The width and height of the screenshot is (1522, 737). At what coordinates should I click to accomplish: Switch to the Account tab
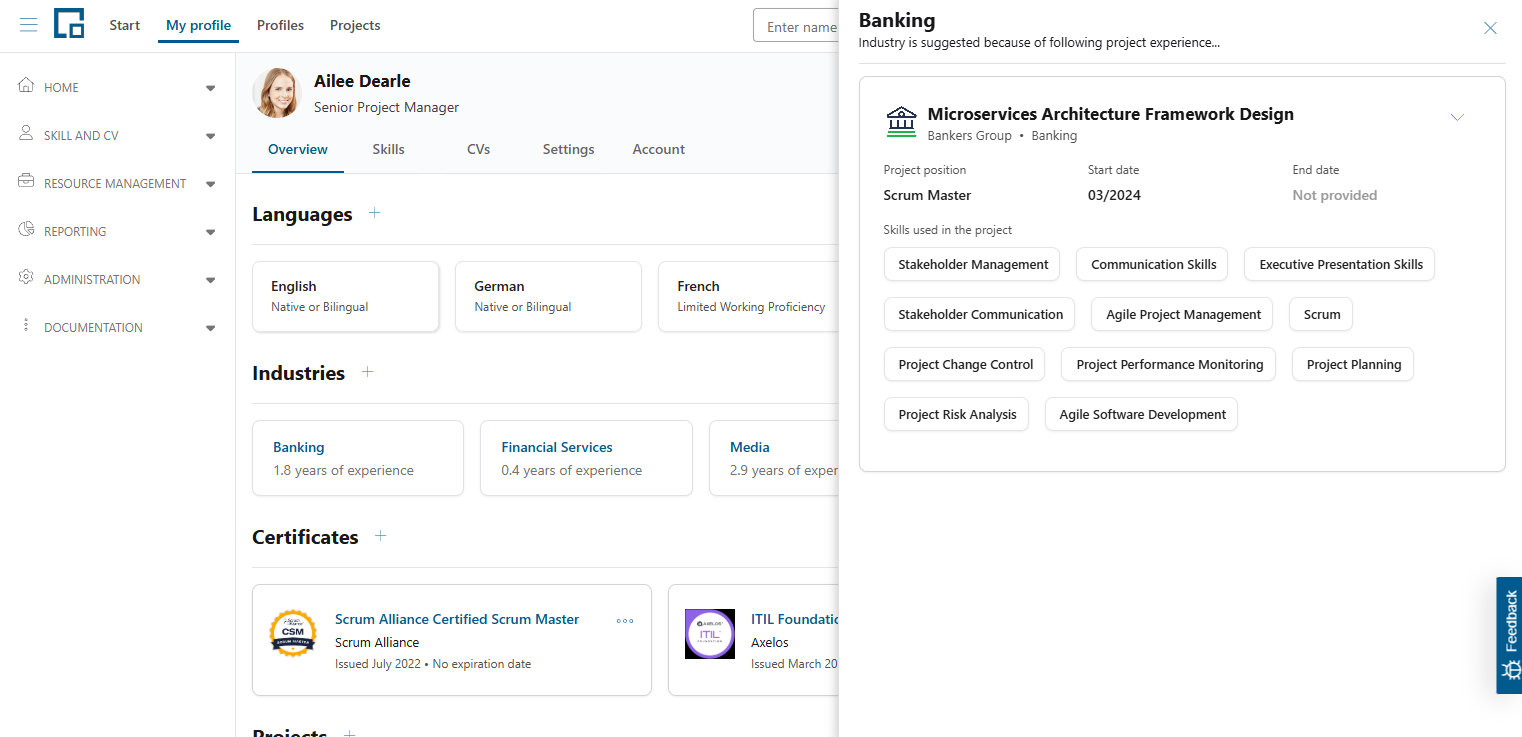pos(659,149)
